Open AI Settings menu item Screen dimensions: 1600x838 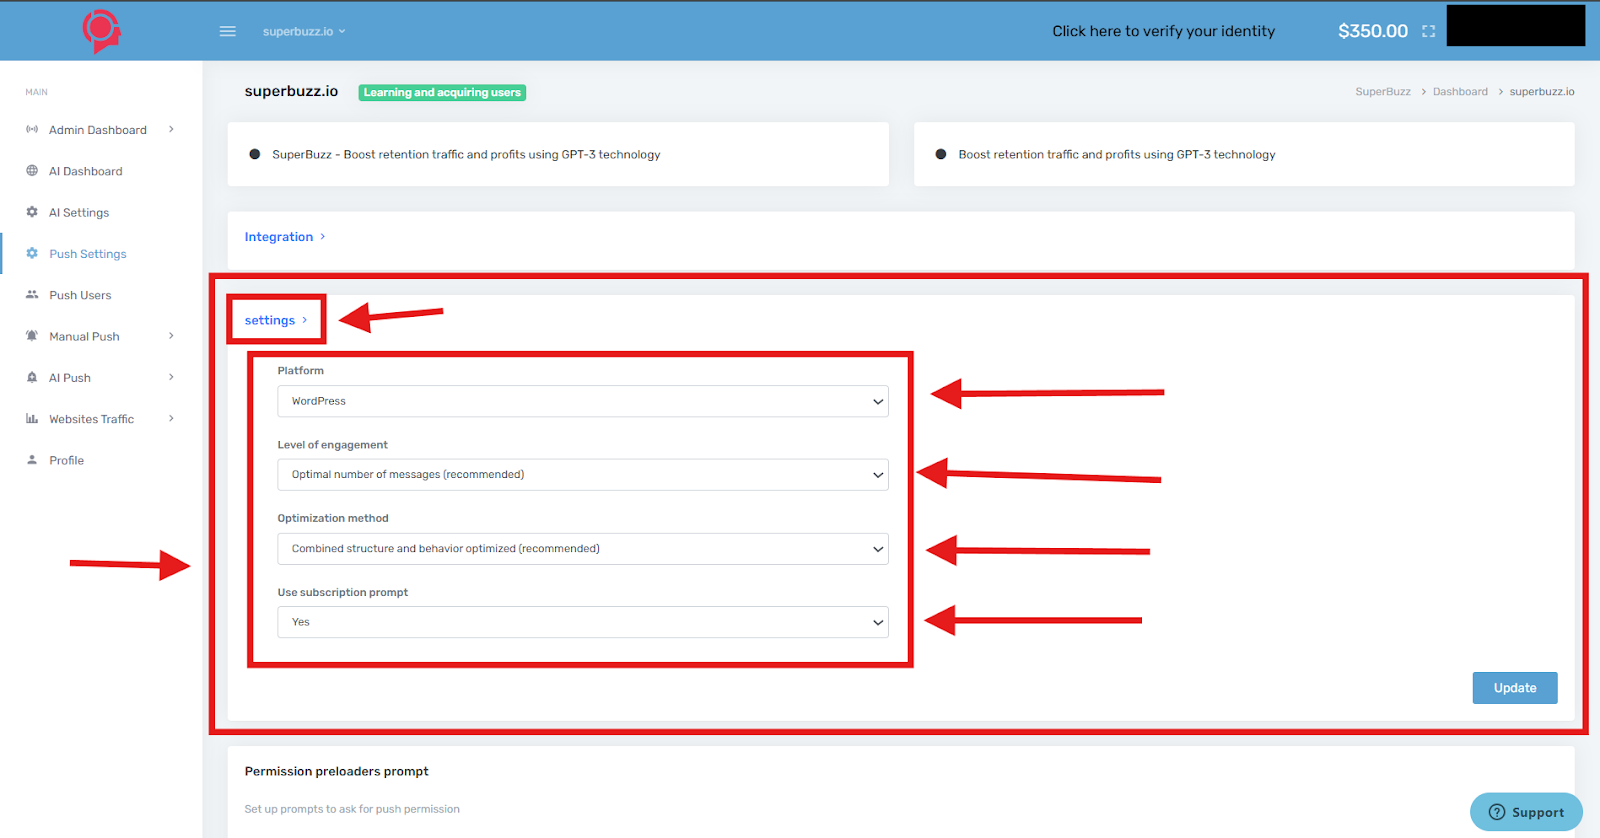[79, 212]
